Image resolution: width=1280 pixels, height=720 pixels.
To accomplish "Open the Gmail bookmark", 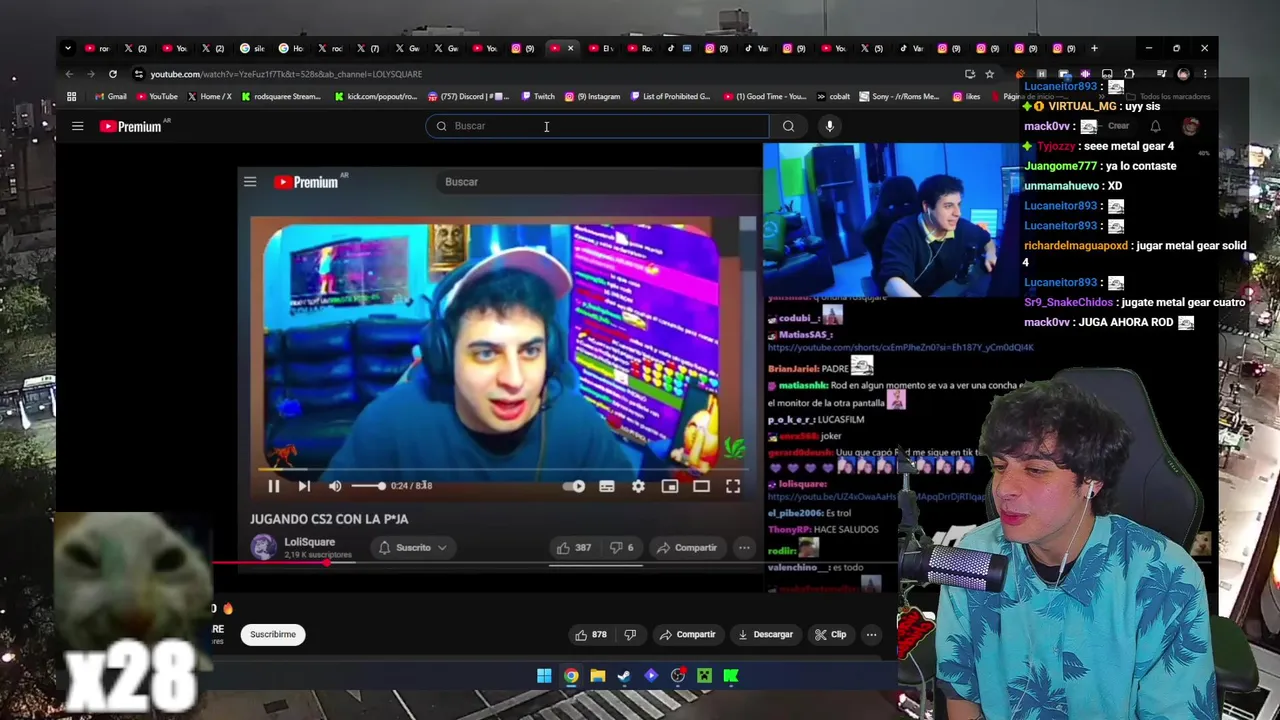I will pyautogui.click(x=110, y=97).
